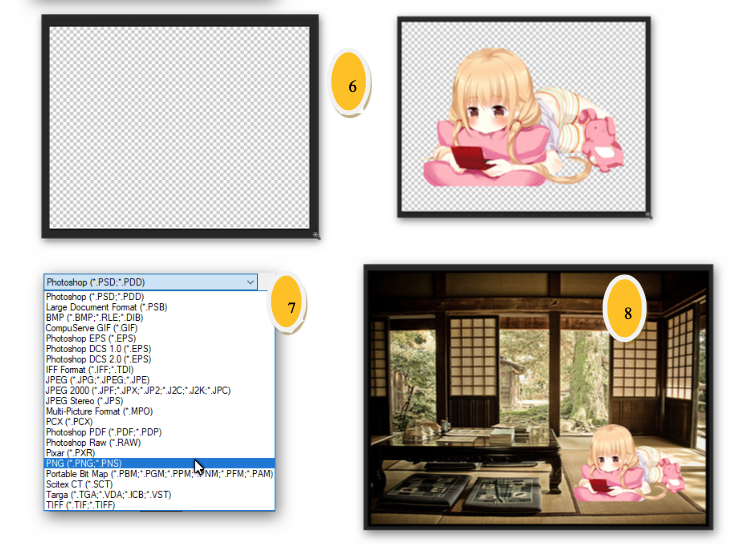This screenshot has width=741, height=550.
Task: Click the yellow step 8 badge
Action: click(x=627, y=312)
